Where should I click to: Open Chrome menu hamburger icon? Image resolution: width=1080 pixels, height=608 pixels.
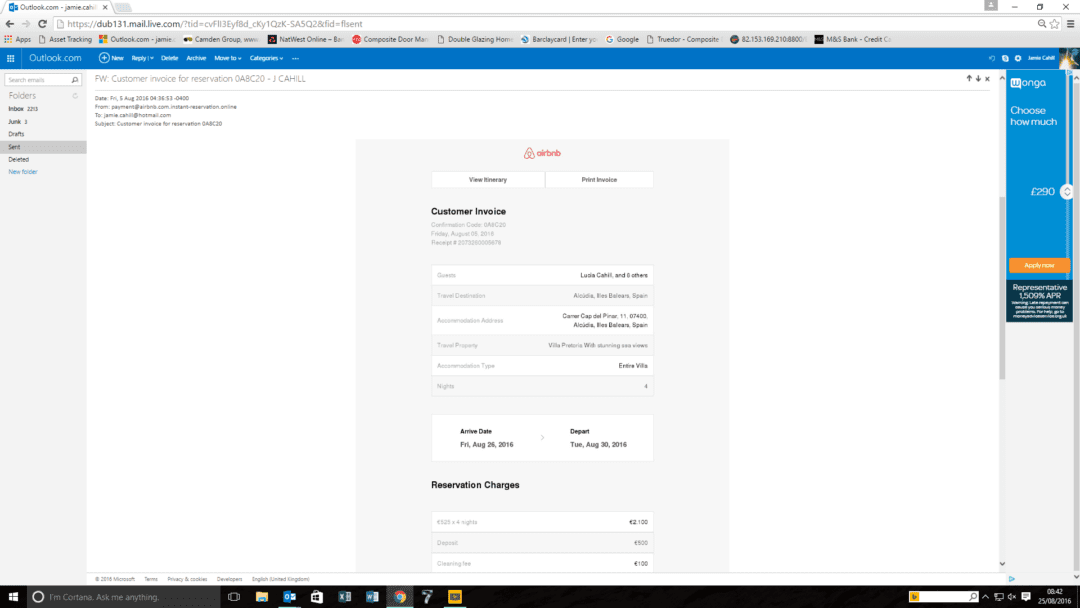point(1070,23)
